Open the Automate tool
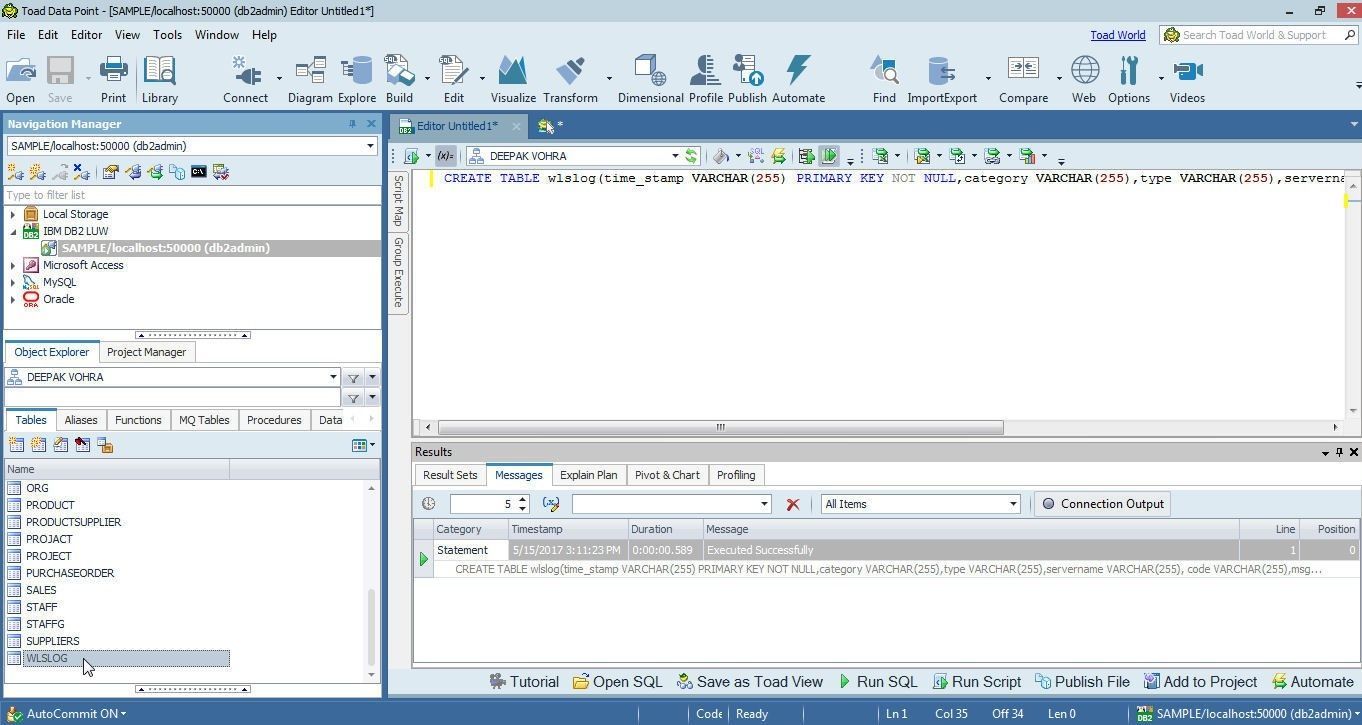 click(798, 80)
